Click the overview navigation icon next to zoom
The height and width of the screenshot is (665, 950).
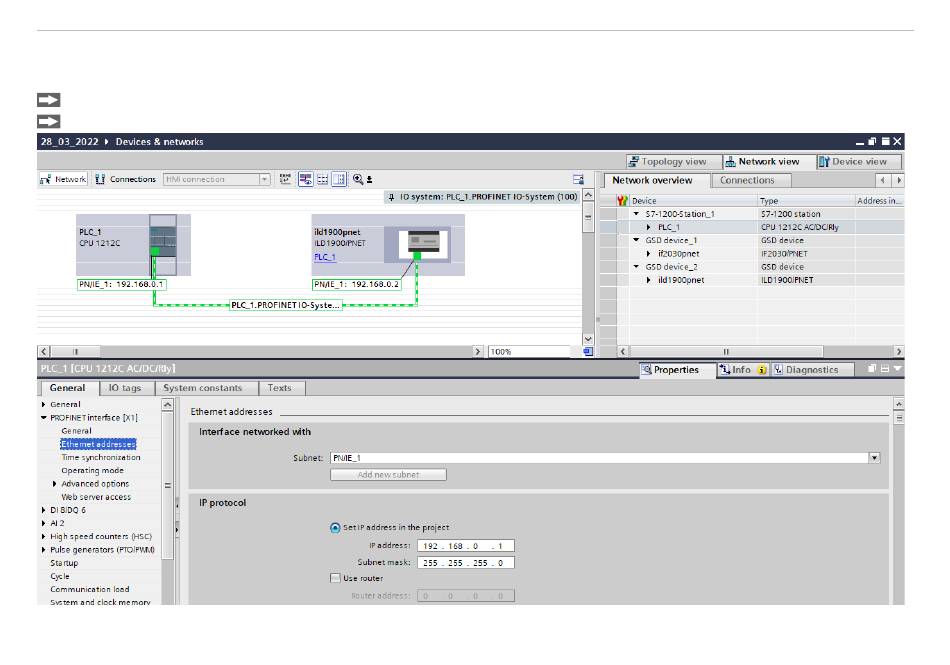tap(588, 351)
